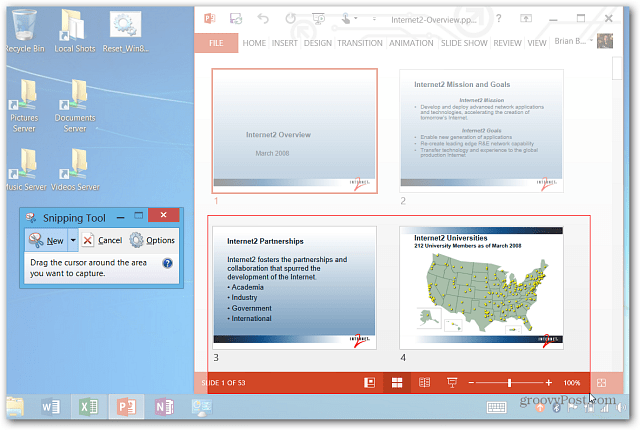Click Slide Sorter view status bar icon
640x430 pixels.
pyautogui.click(x=397, y=383)
